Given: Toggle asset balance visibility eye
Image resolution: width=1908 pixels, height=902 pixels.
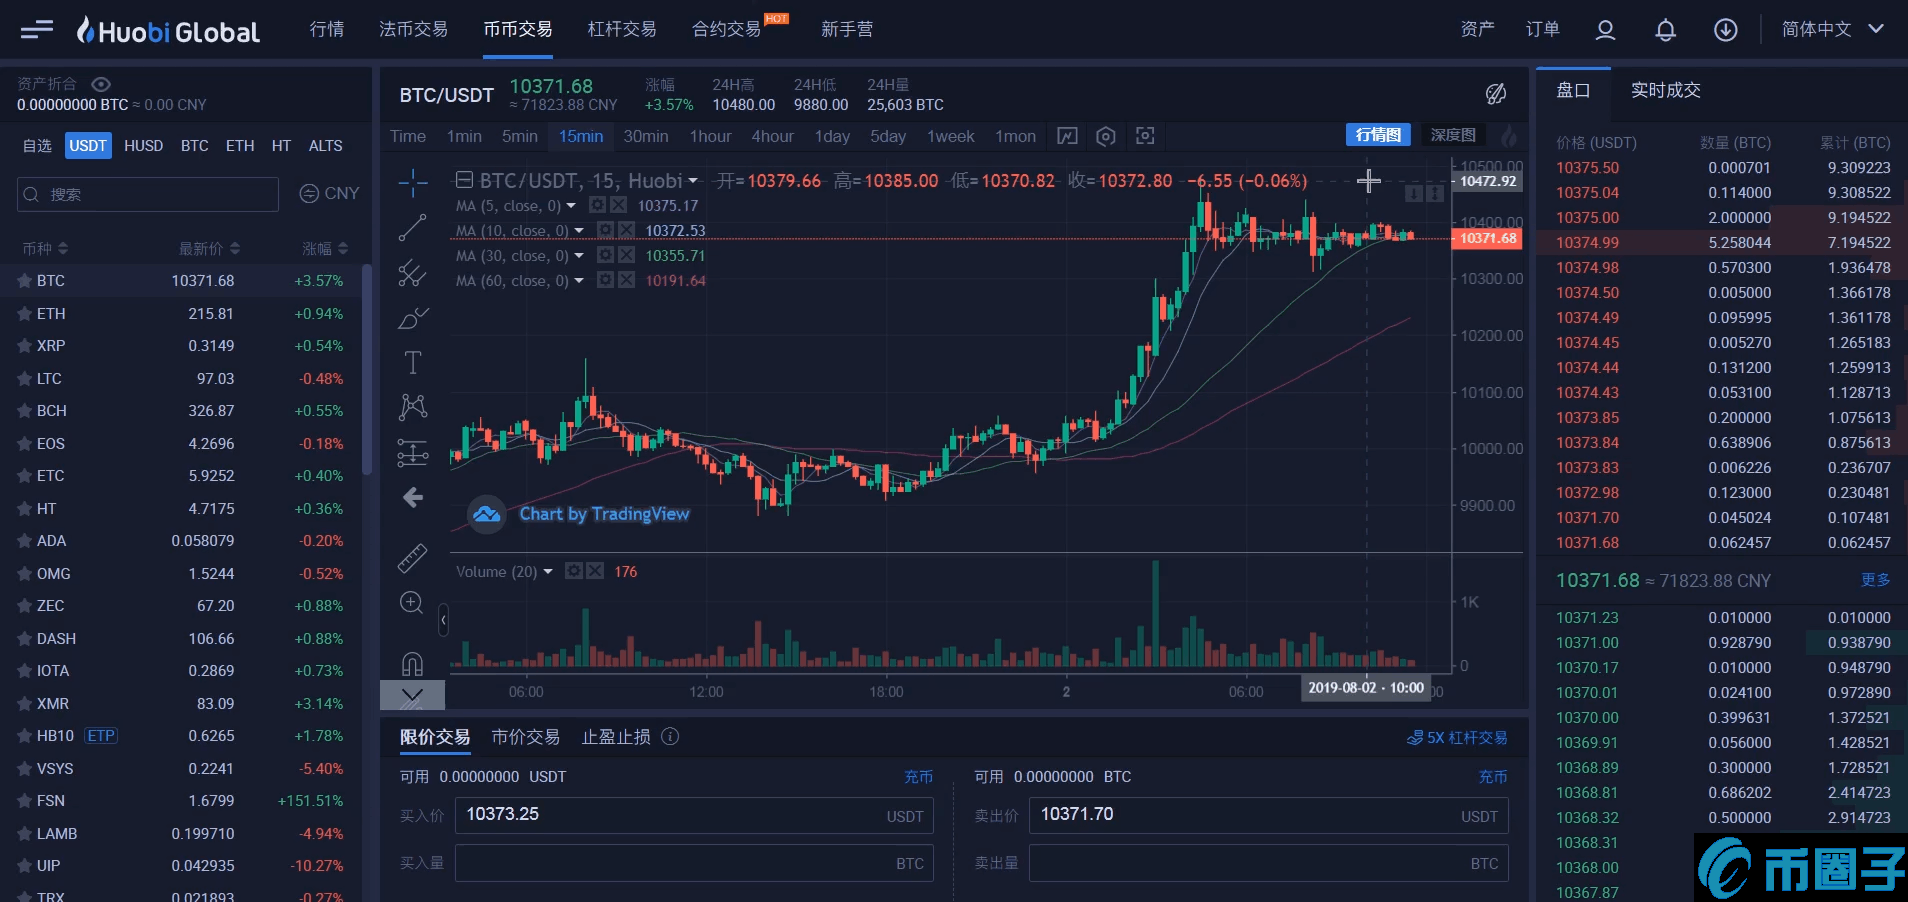Looking at the screenshot, I should coord(101,84).
